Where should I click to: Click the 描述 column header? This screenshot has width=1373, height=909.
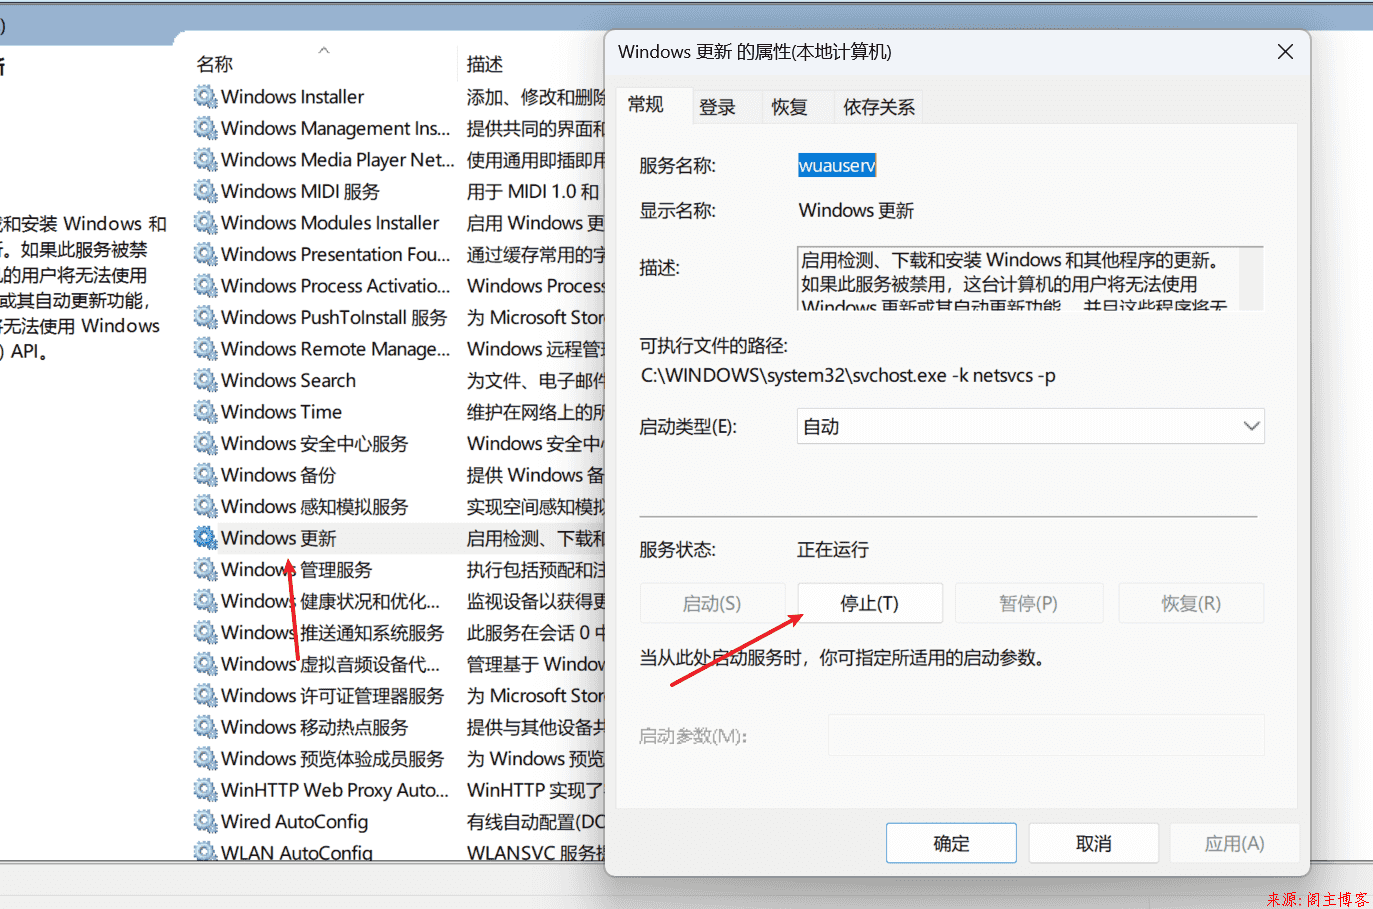point(485,64)
